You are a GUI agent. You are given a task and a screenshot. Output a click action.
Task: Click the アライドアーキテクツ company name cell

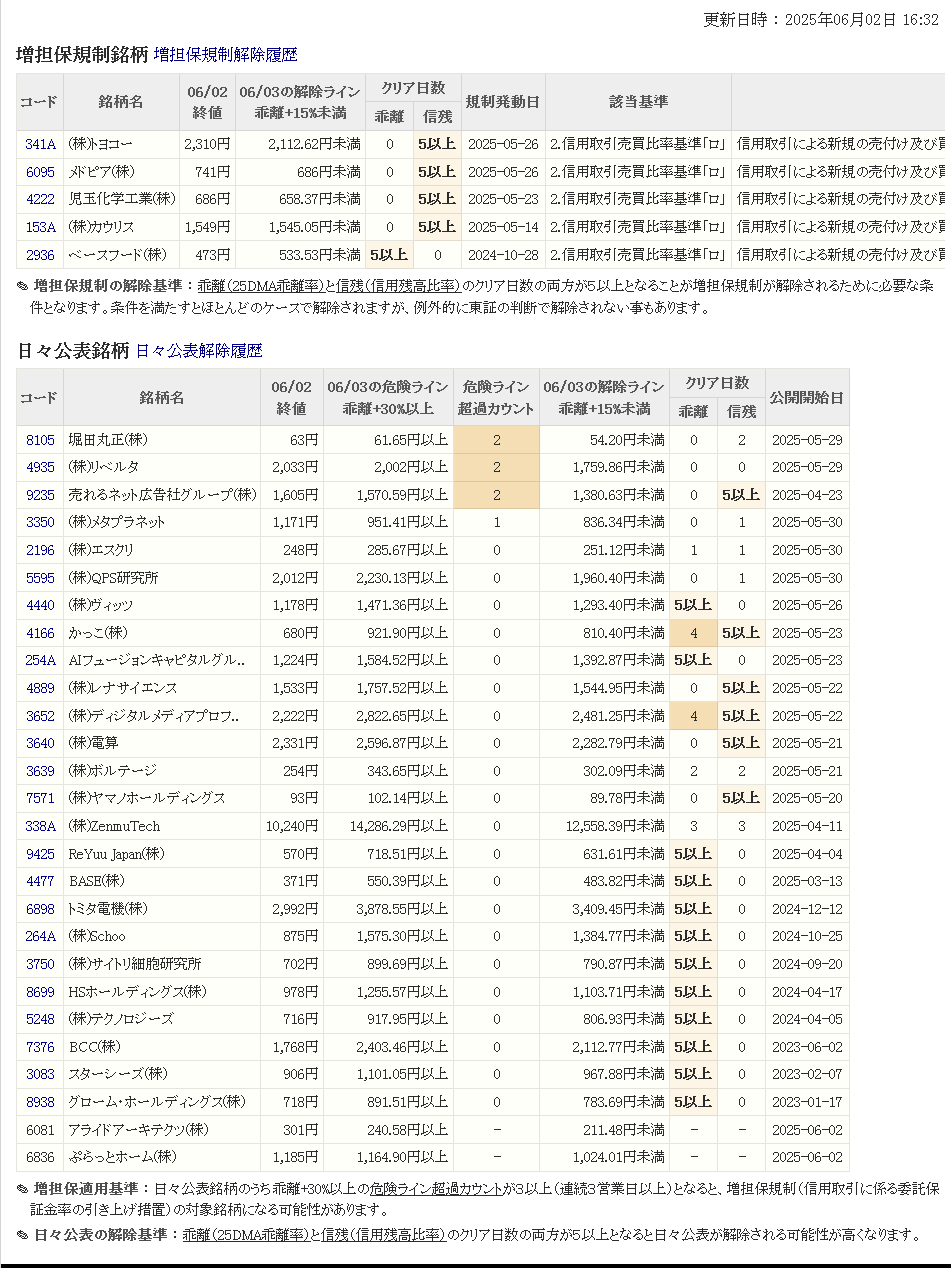(139, 1129)
